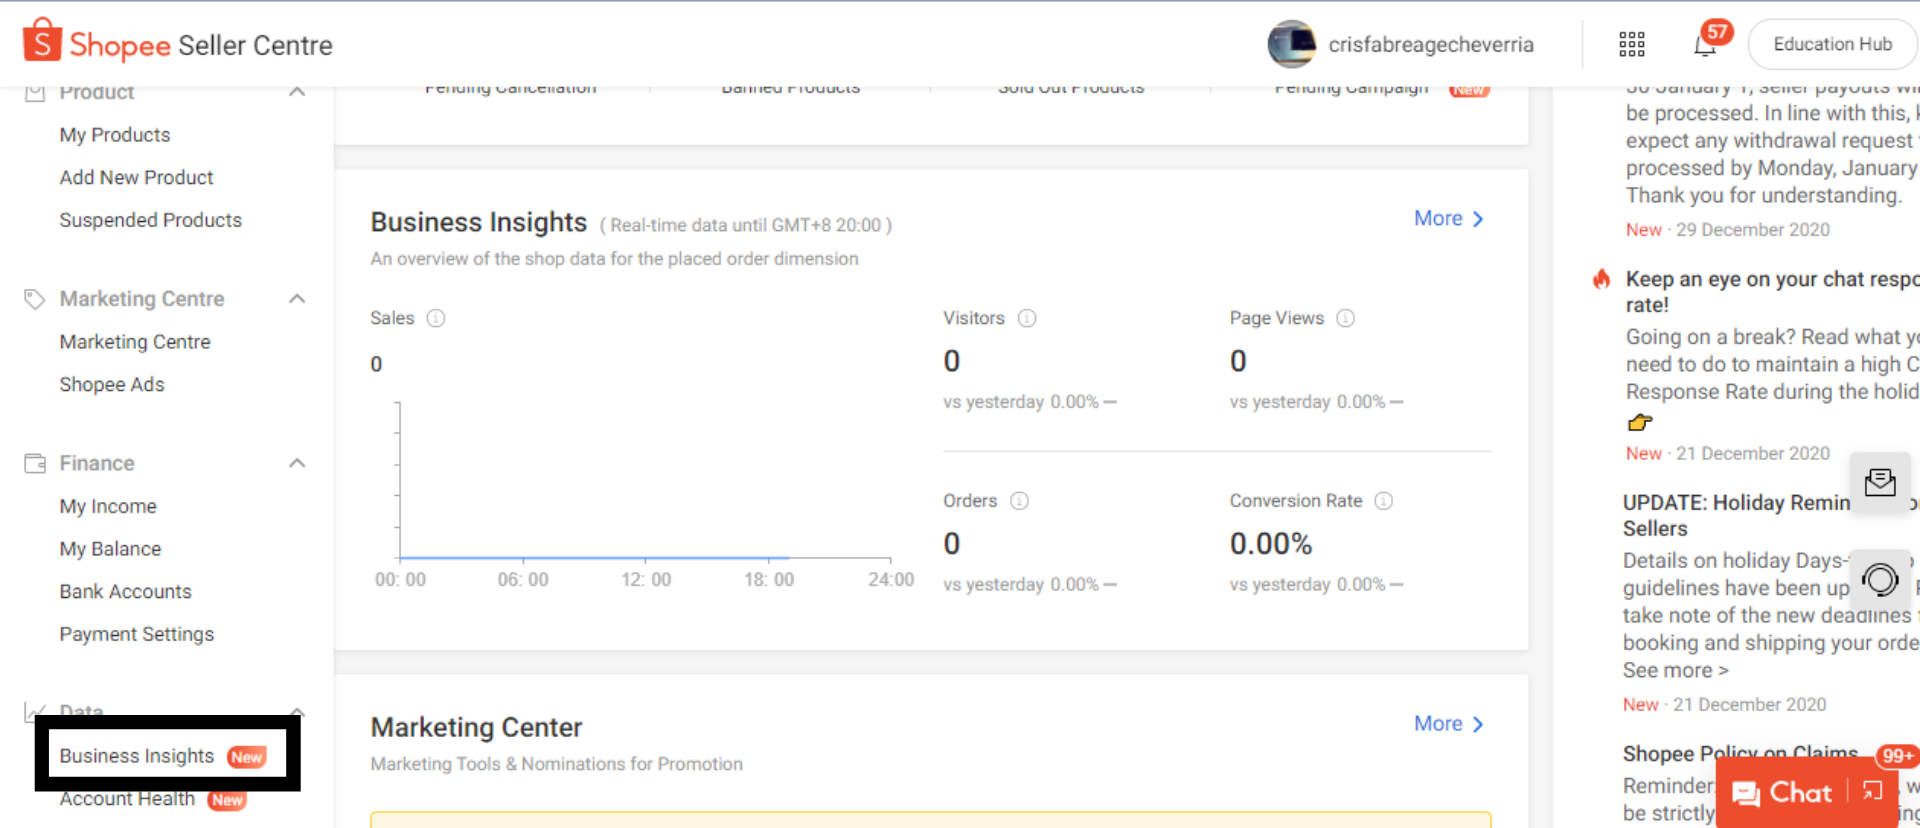This screenshot has height=828, width=1920.
Task: Click the user profile avatar
Action: (x=1291, y=44)
